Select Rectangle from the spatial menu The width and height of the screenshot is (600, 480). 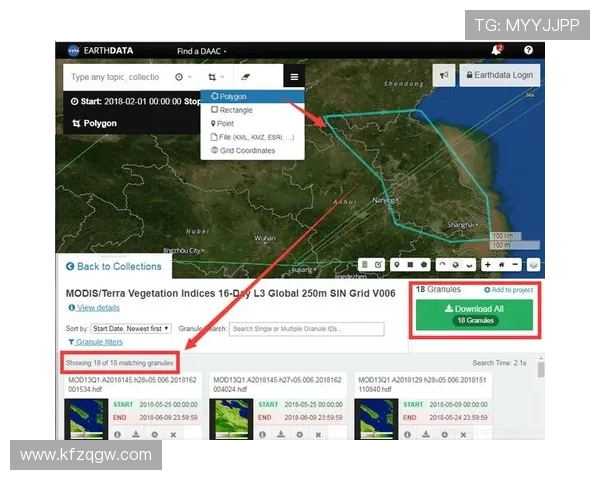click(x=236, y=110)
